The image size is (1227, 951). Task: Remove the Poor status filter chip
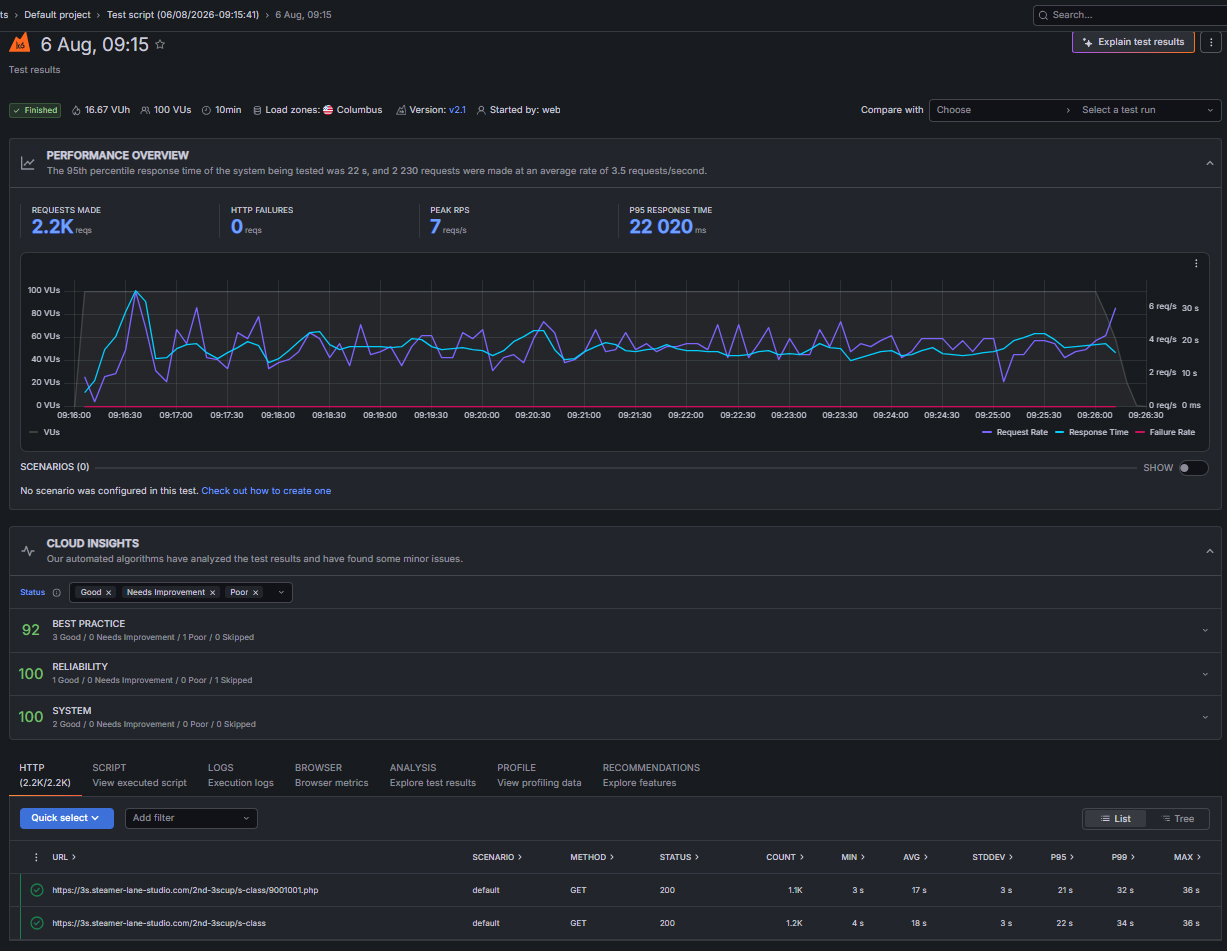(x=255, y=592)
